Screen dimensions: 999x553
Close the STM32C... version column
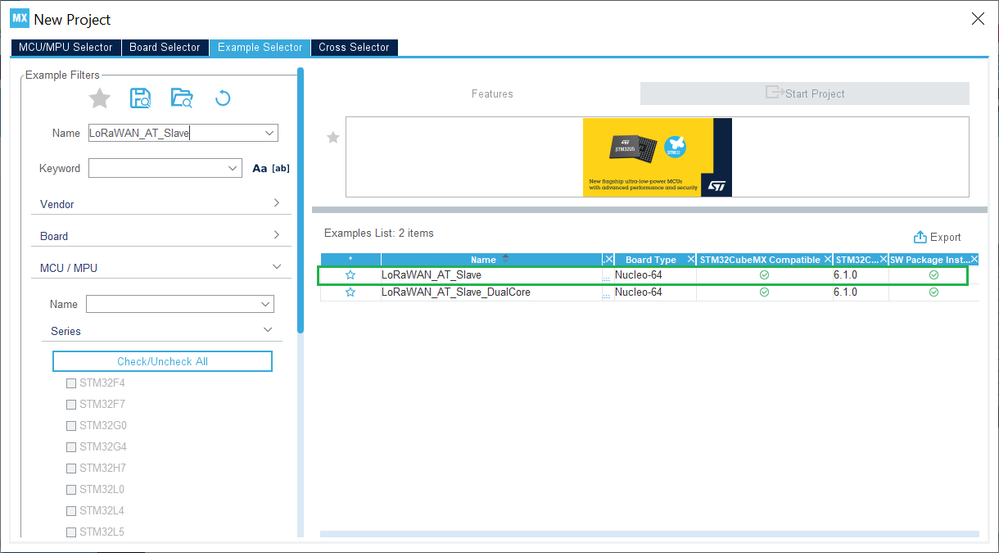(883, 259)
